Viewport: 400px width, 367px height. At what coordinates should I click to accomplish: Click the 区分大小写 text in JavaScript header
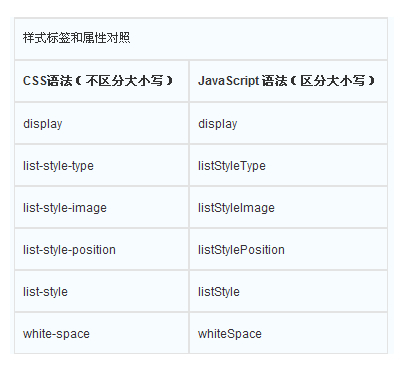point(333,81)
